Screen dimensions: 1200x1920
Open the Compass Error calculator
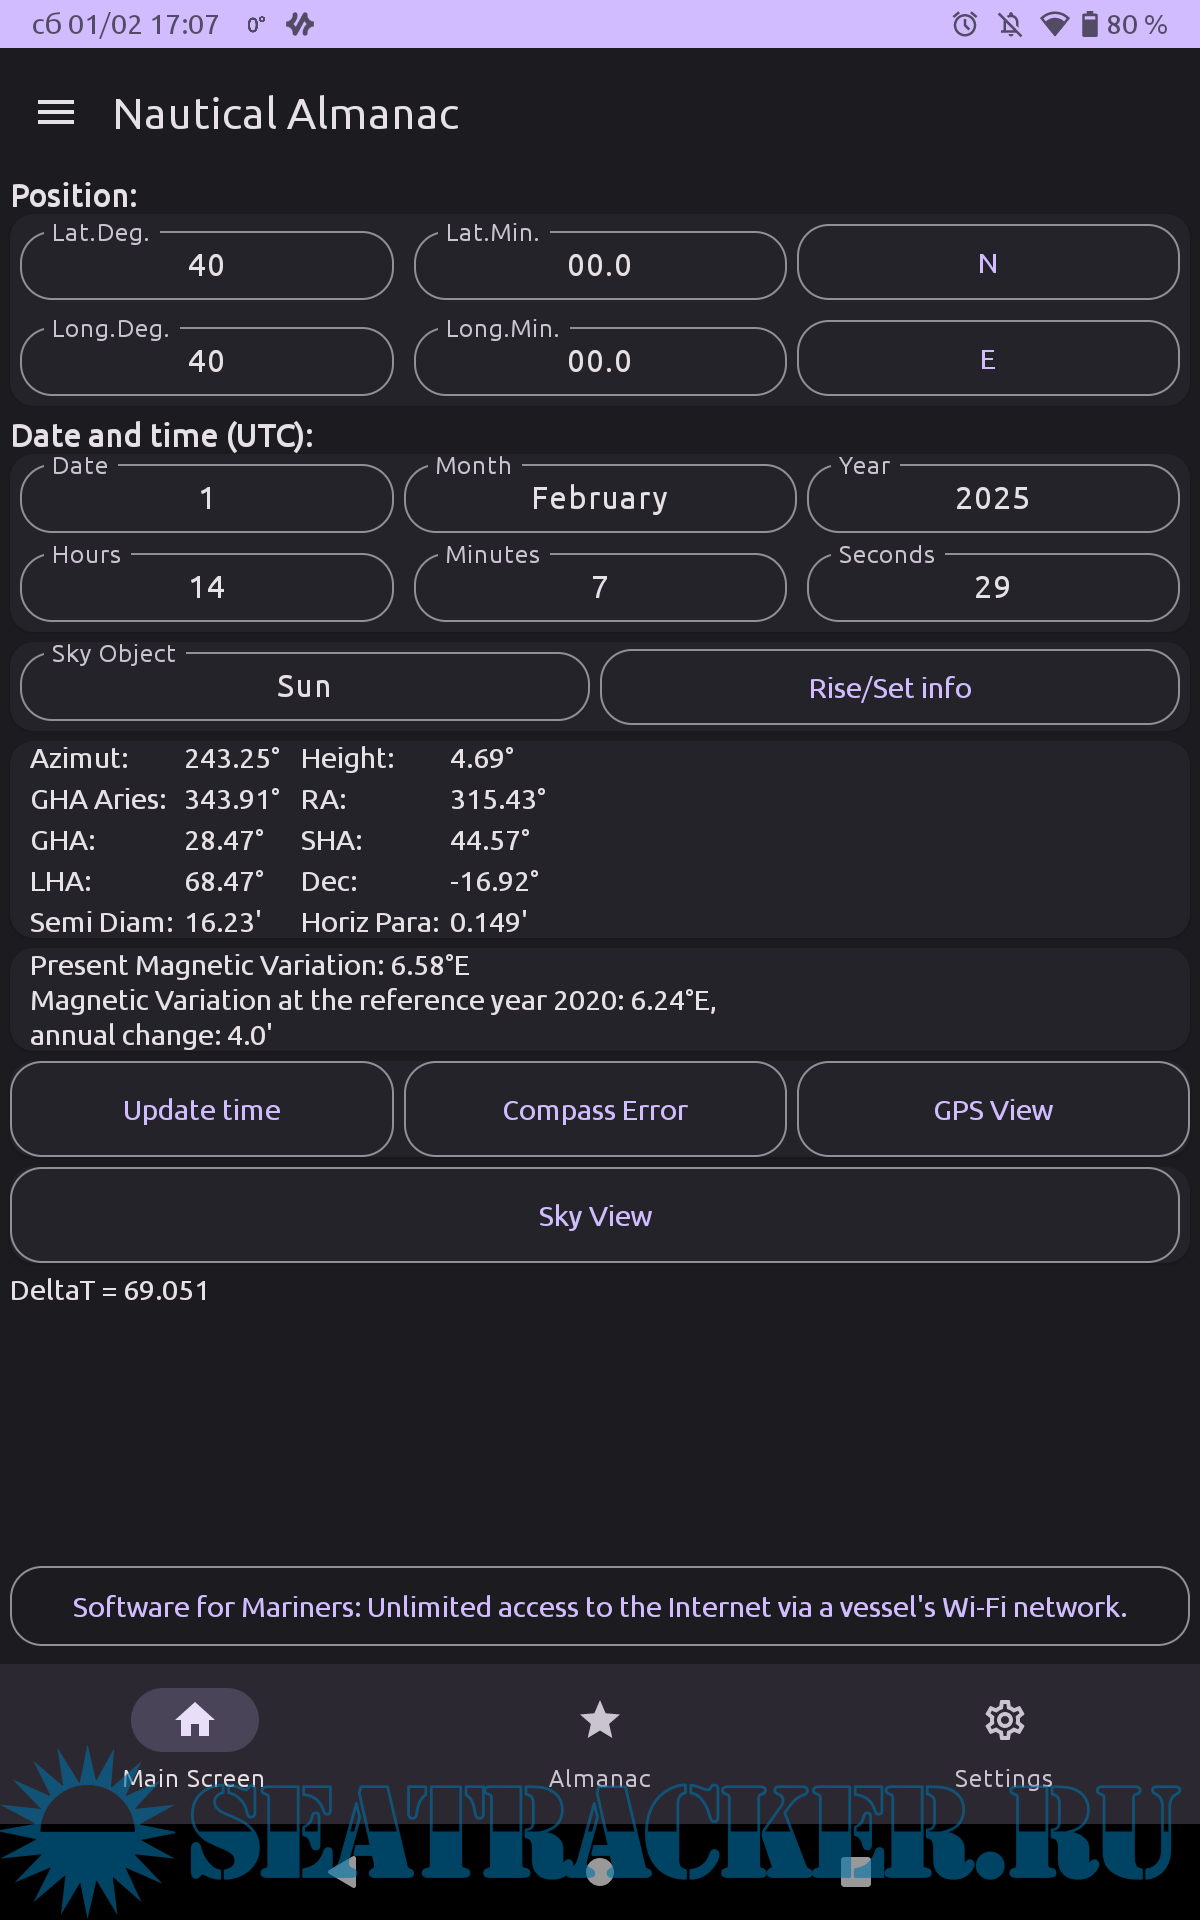click(x=595, y=1110)
